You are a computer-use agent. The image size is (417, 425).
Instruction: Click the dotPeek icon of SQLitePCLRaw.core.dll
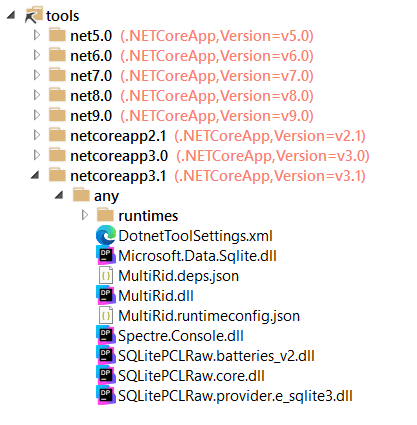(x=106, y=376)
